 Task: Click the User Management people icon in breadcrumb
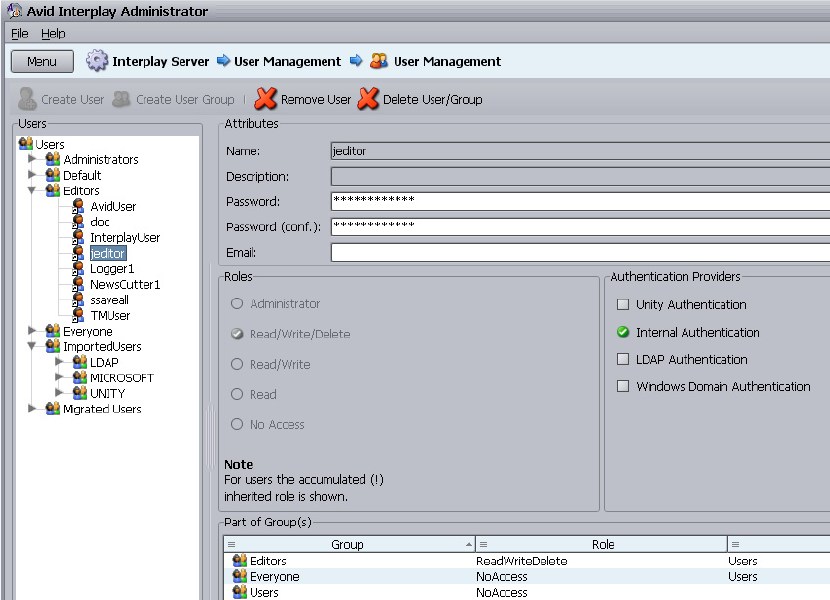click(x=378, y=61)
